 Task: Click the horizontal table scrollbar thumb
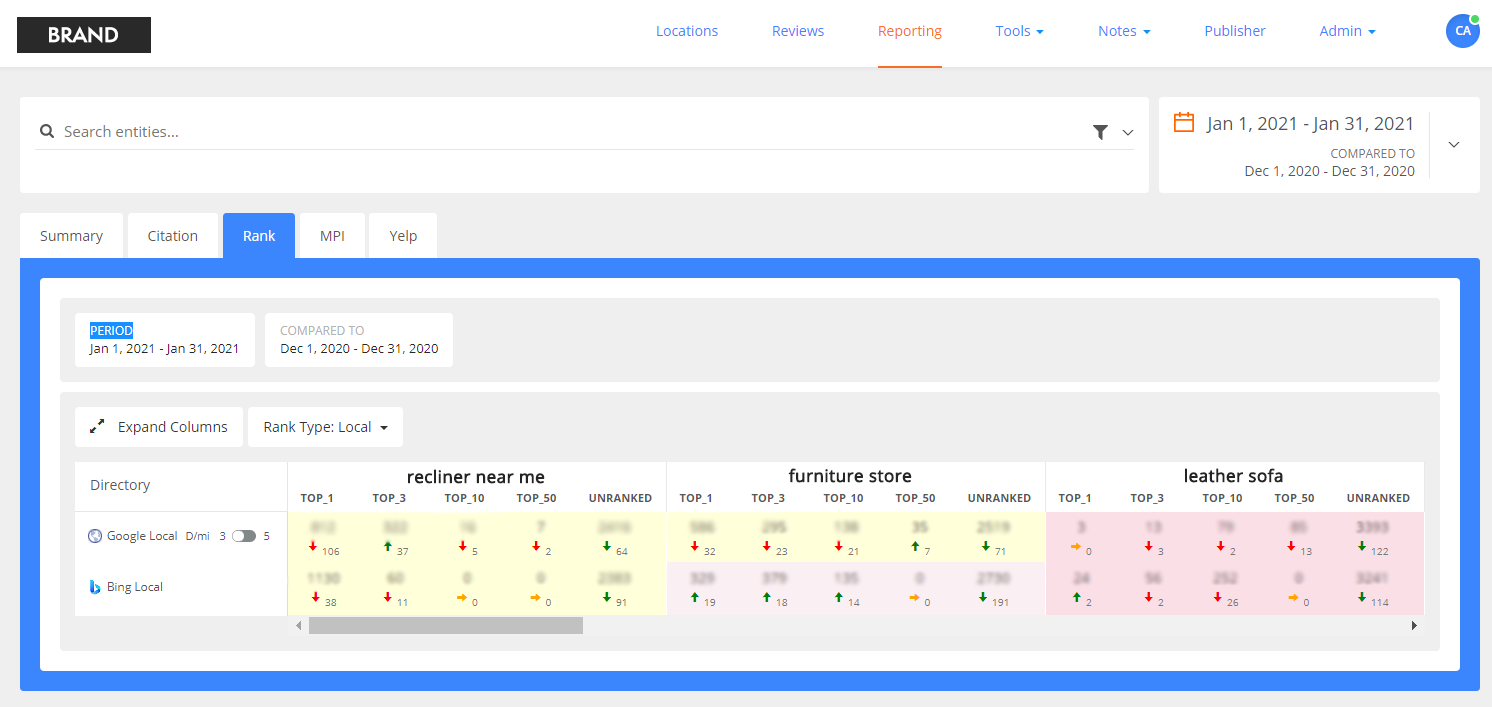445,626
